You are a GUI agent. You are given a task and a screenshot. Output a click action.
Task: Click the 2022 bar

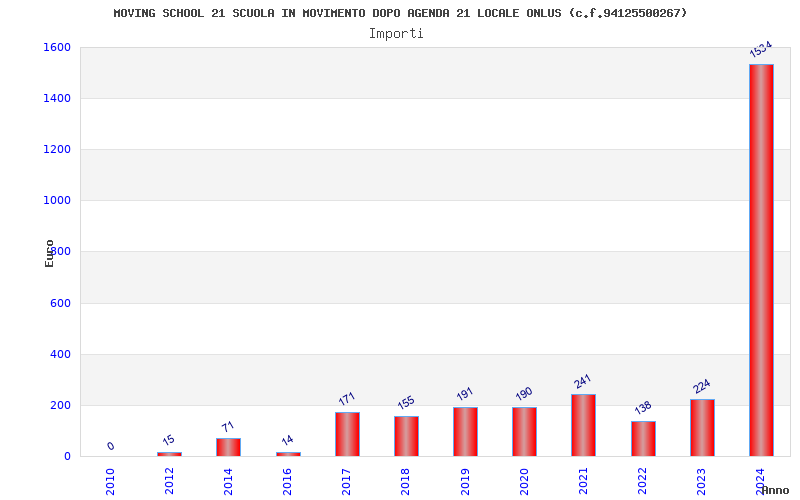point(643,439)
